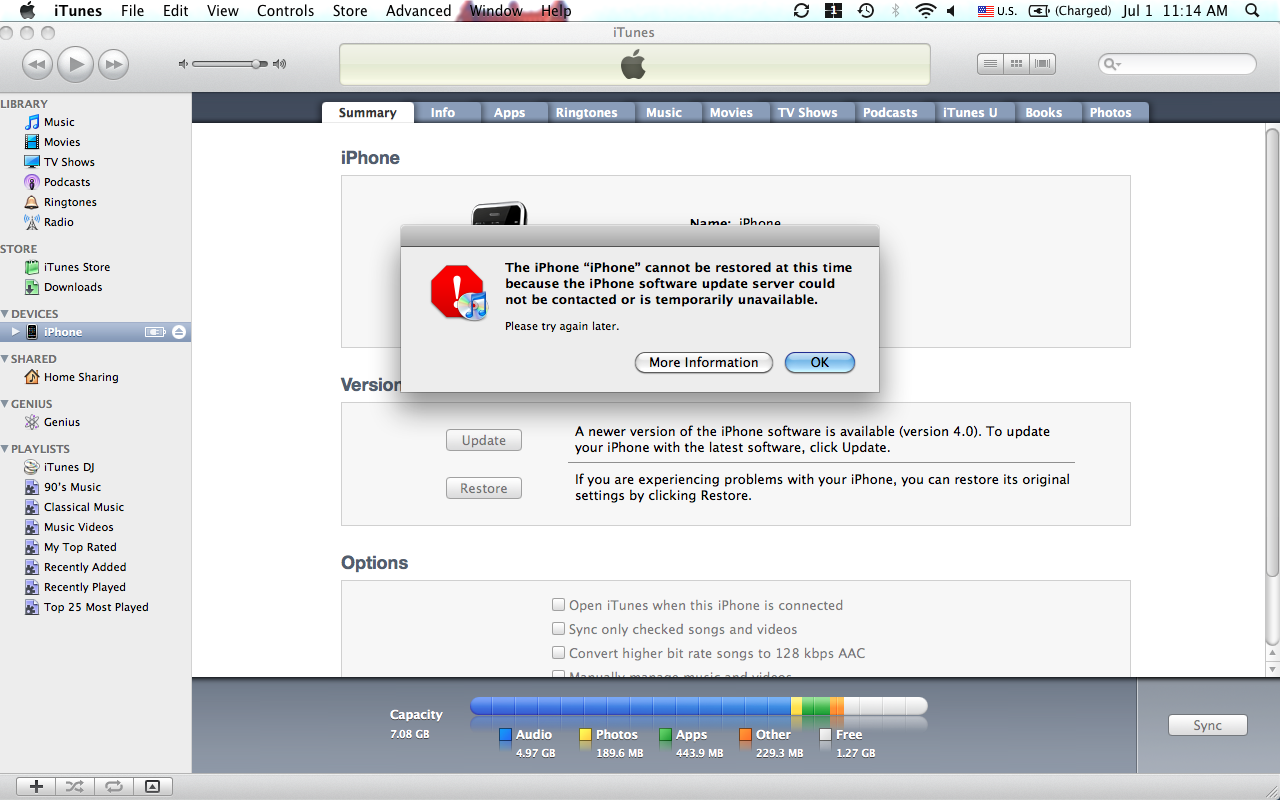1280x800 pixels.
Task: Open the Controls menu
Action: coord(286,11)
